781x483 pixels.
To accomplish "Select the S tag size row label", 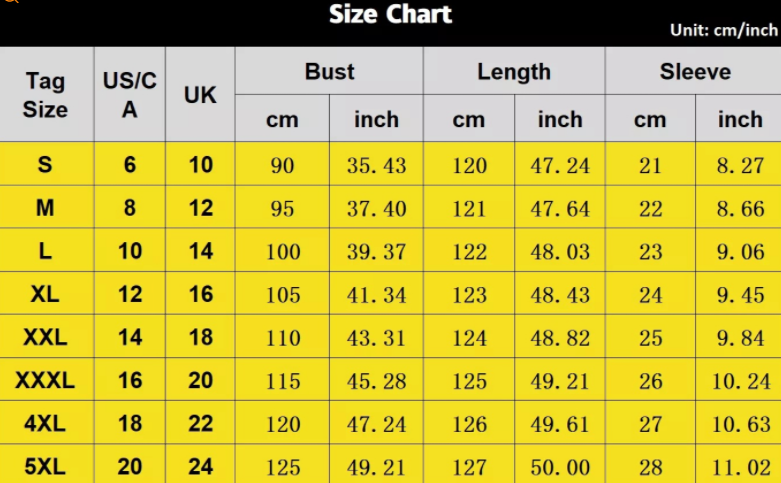I will (x=45, y=165).
